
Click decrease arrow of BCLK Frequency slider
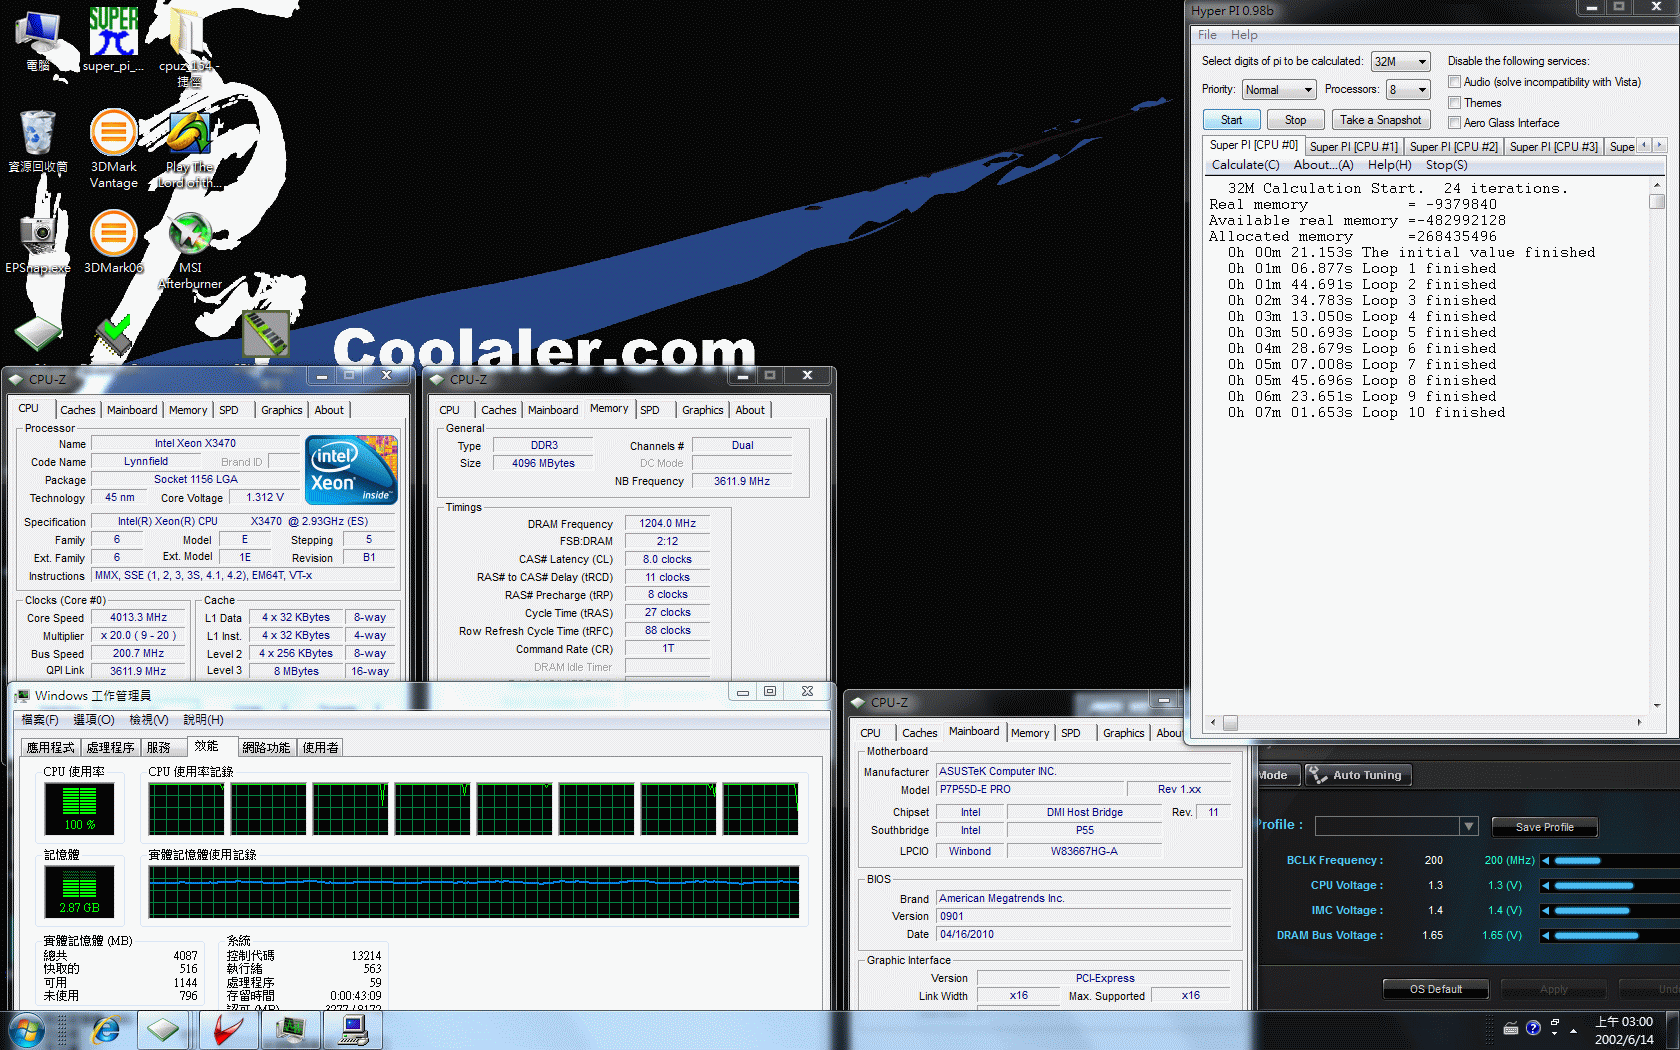[x=1546, y=860]
